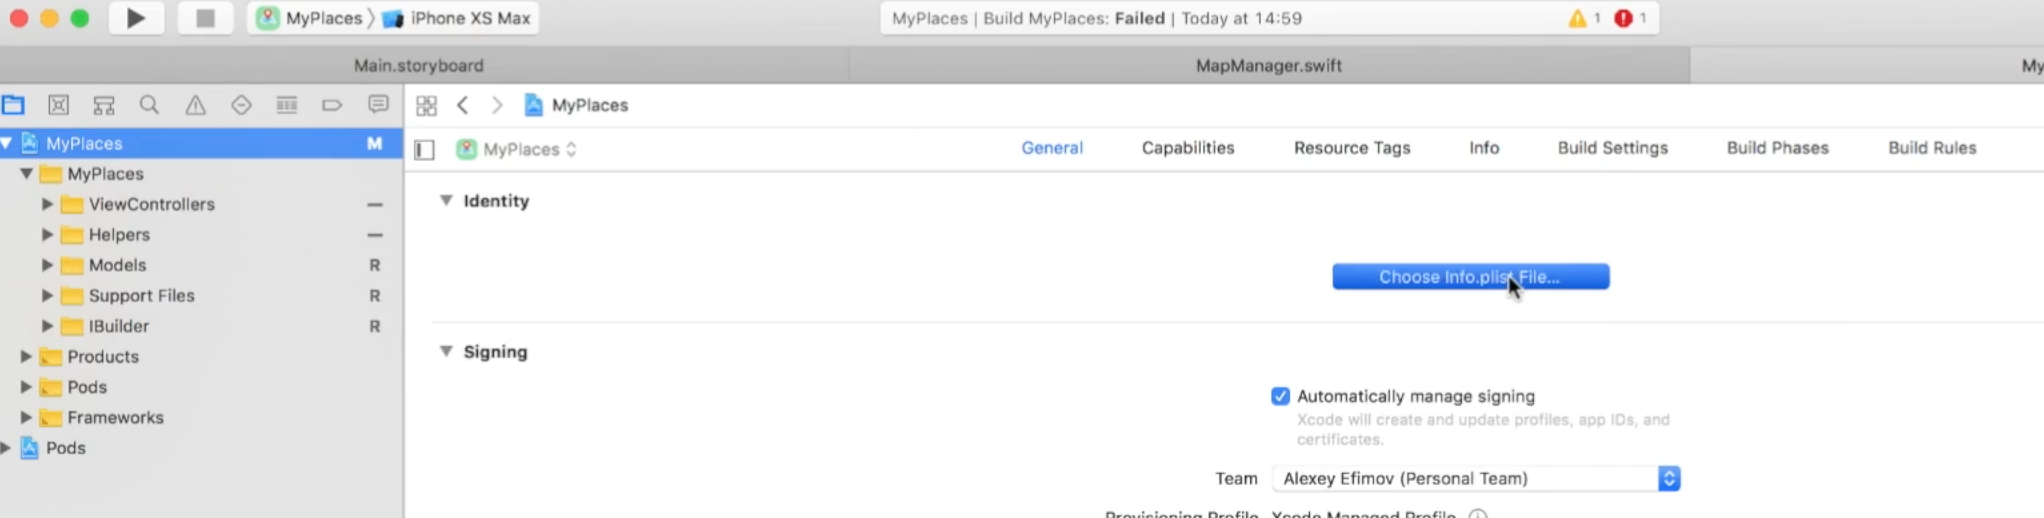
Task: Switch to the General tab
Action: pos(1052,148)
